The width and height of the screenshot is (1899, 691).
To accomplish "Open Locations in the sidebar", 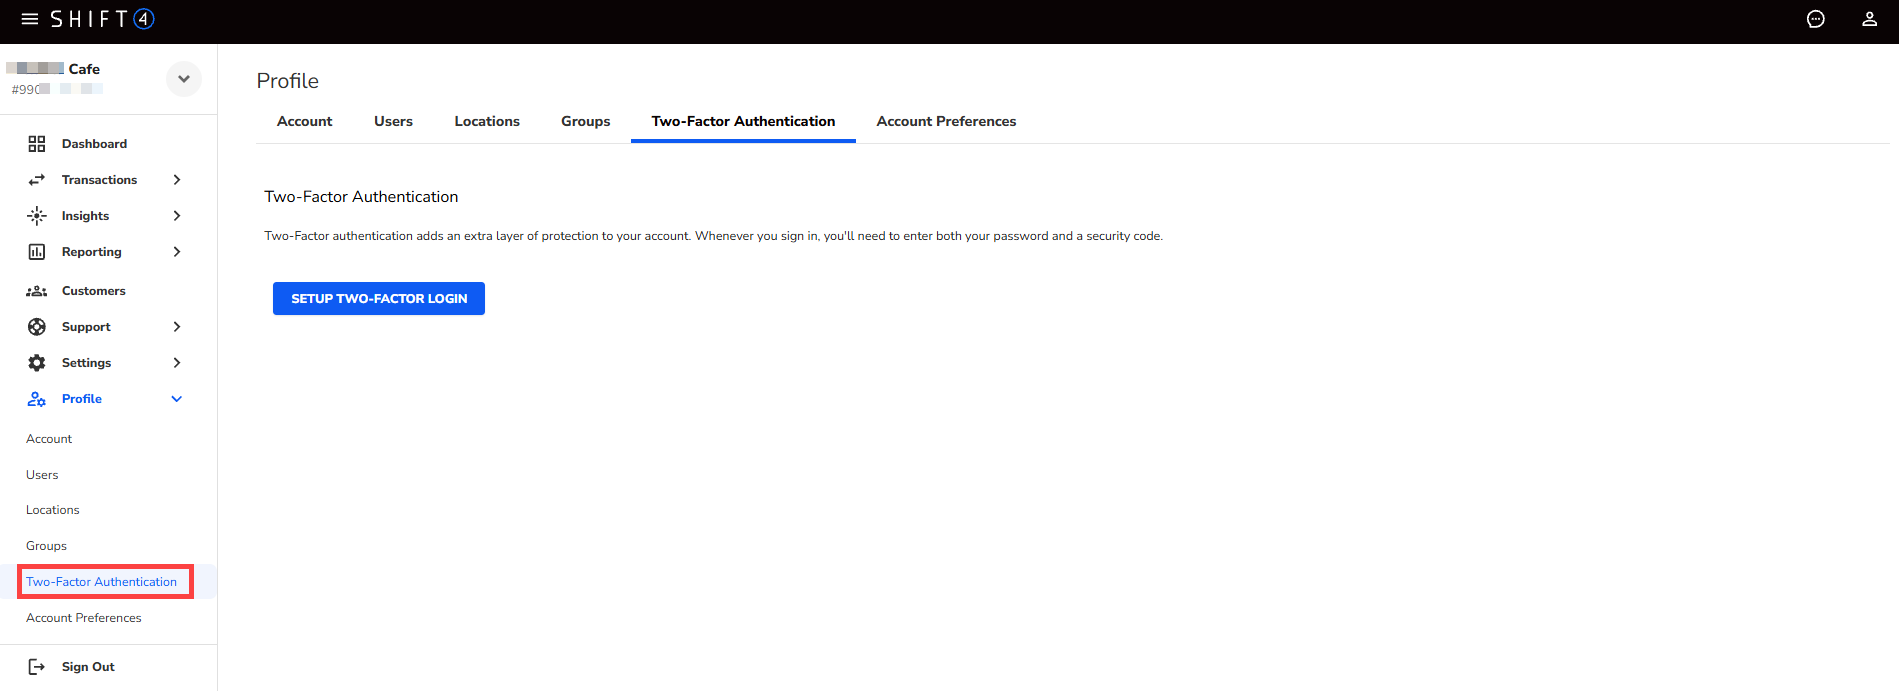I will (53, 510).
